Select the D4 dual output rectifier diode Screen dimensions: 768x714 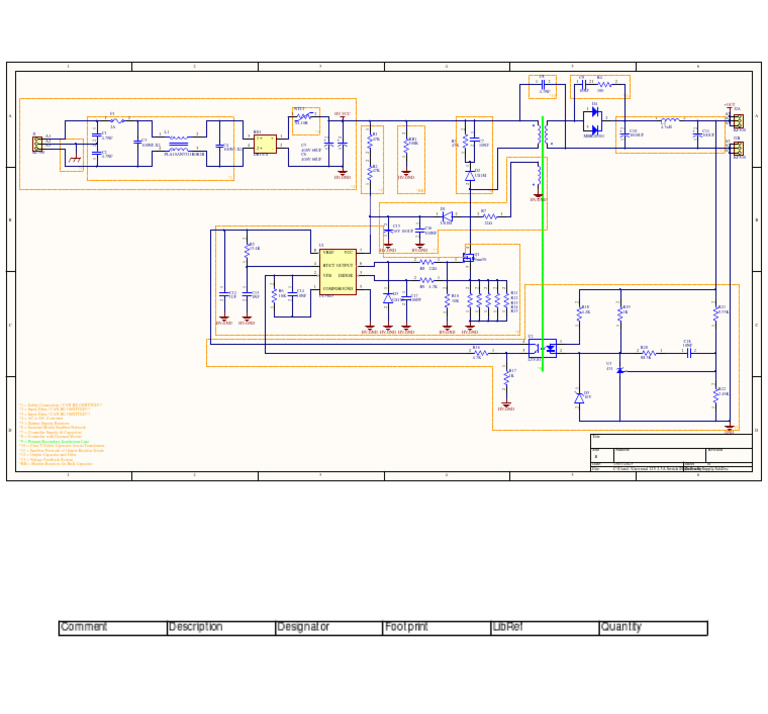coord(593,121)
